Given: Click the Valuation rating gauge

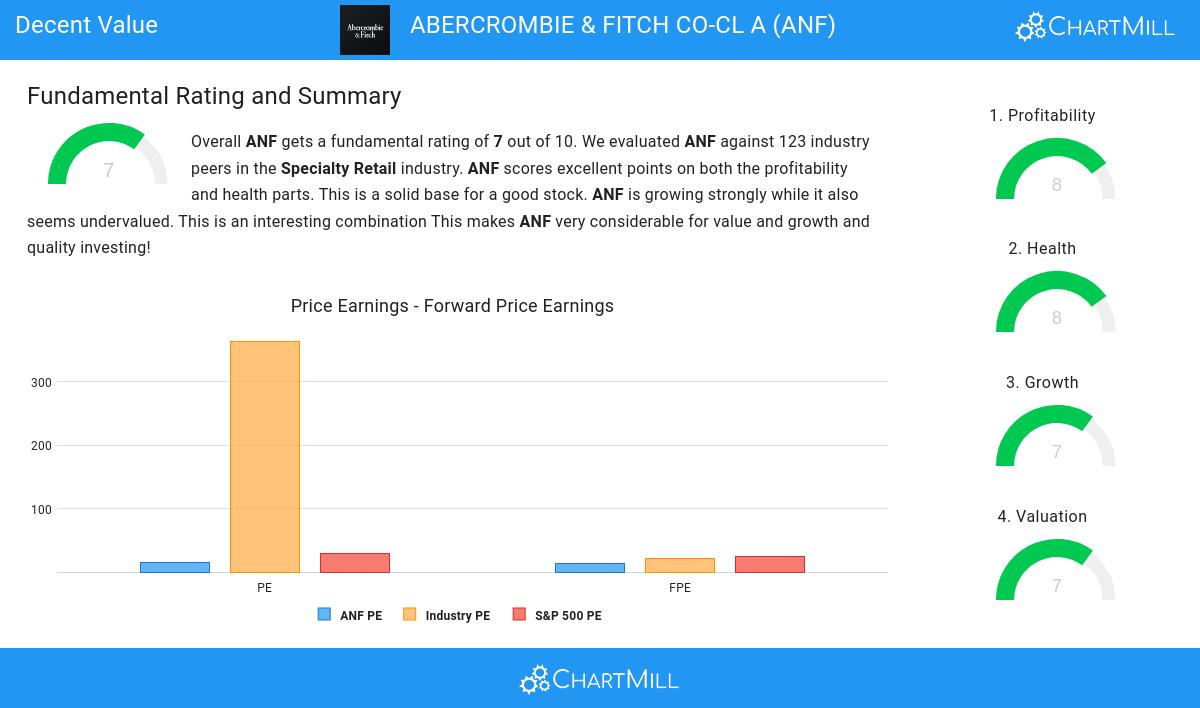Looking at the screenshot, I should [1056, 572].
